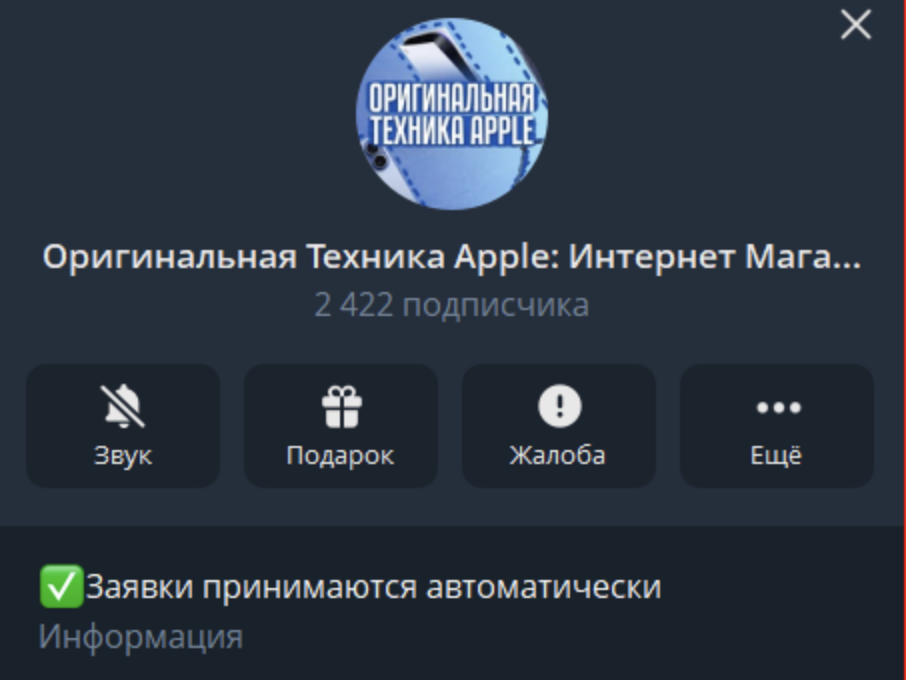This screenshot has width=906, height=680.
Task: Click the 2 422 подписчика counter
Action: tap(452, 305)
